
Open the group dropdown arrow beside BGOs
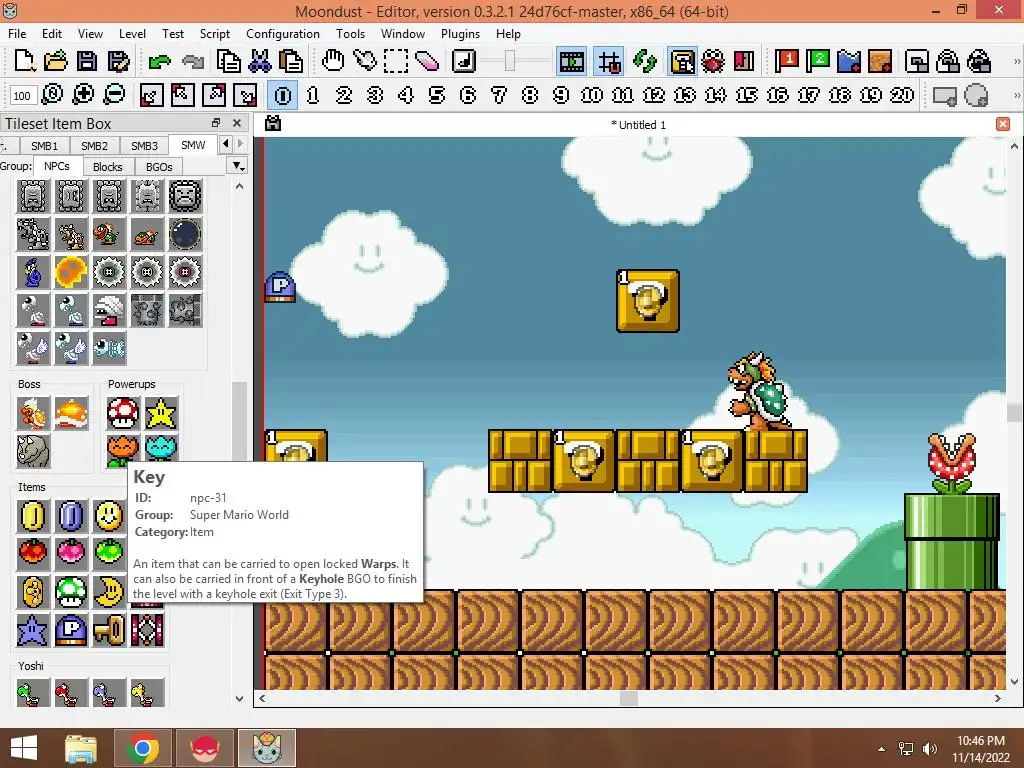point(238,166)
